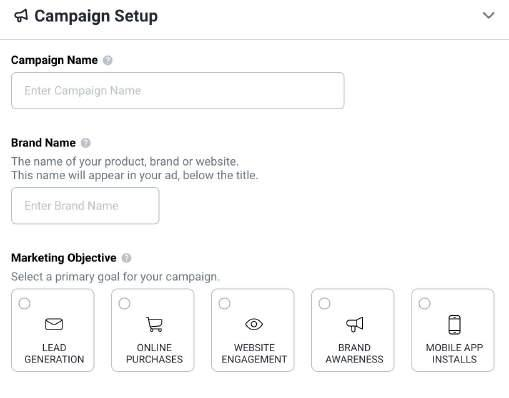
Task: Click the help icon next to Brand Name
Action: [86, 143]
